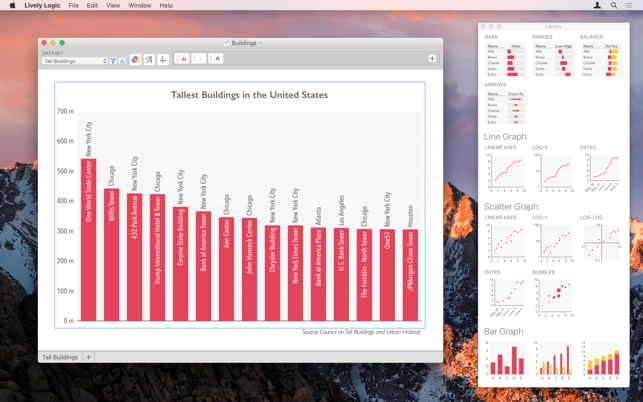Screen dimensions: 643x402
Task: Open the Tall Buildings dataset dropdown
Action: coord(75,61)
